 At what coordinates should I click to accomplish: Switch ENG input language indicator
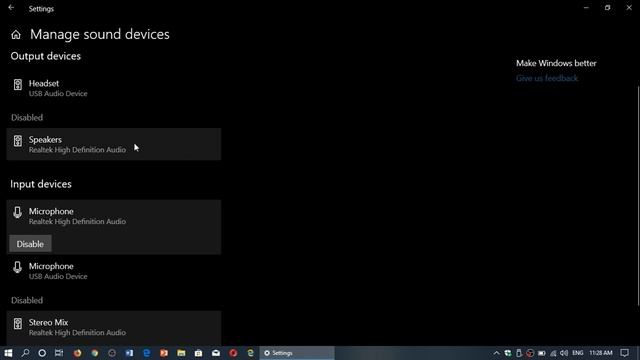coord(578,353)
